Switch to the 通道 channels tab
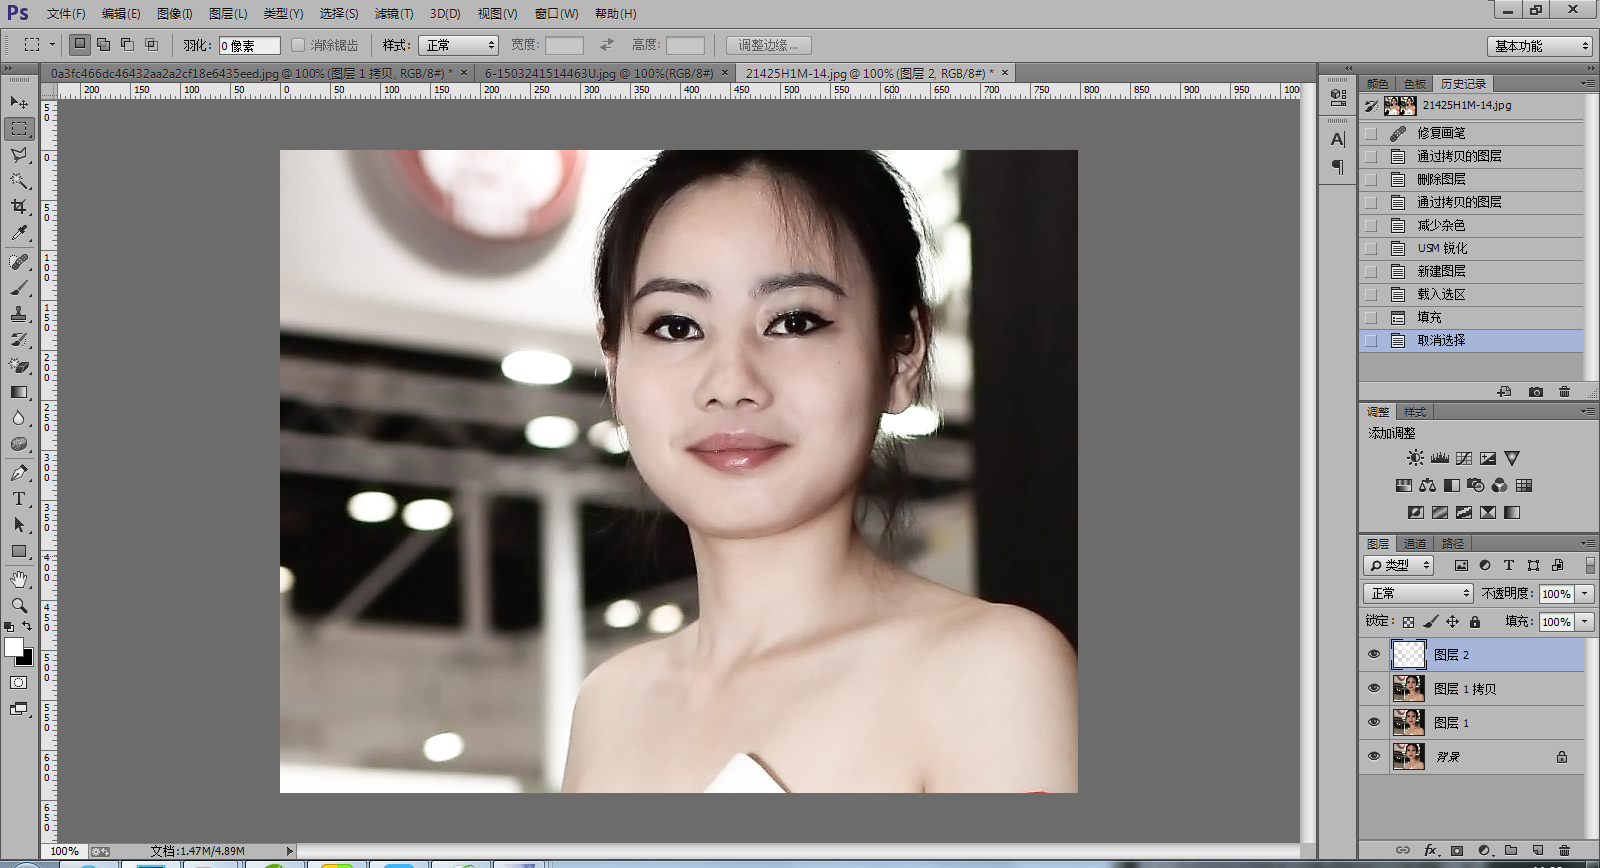This screenshot has height=868, width=1600. tap(1414, 544)
